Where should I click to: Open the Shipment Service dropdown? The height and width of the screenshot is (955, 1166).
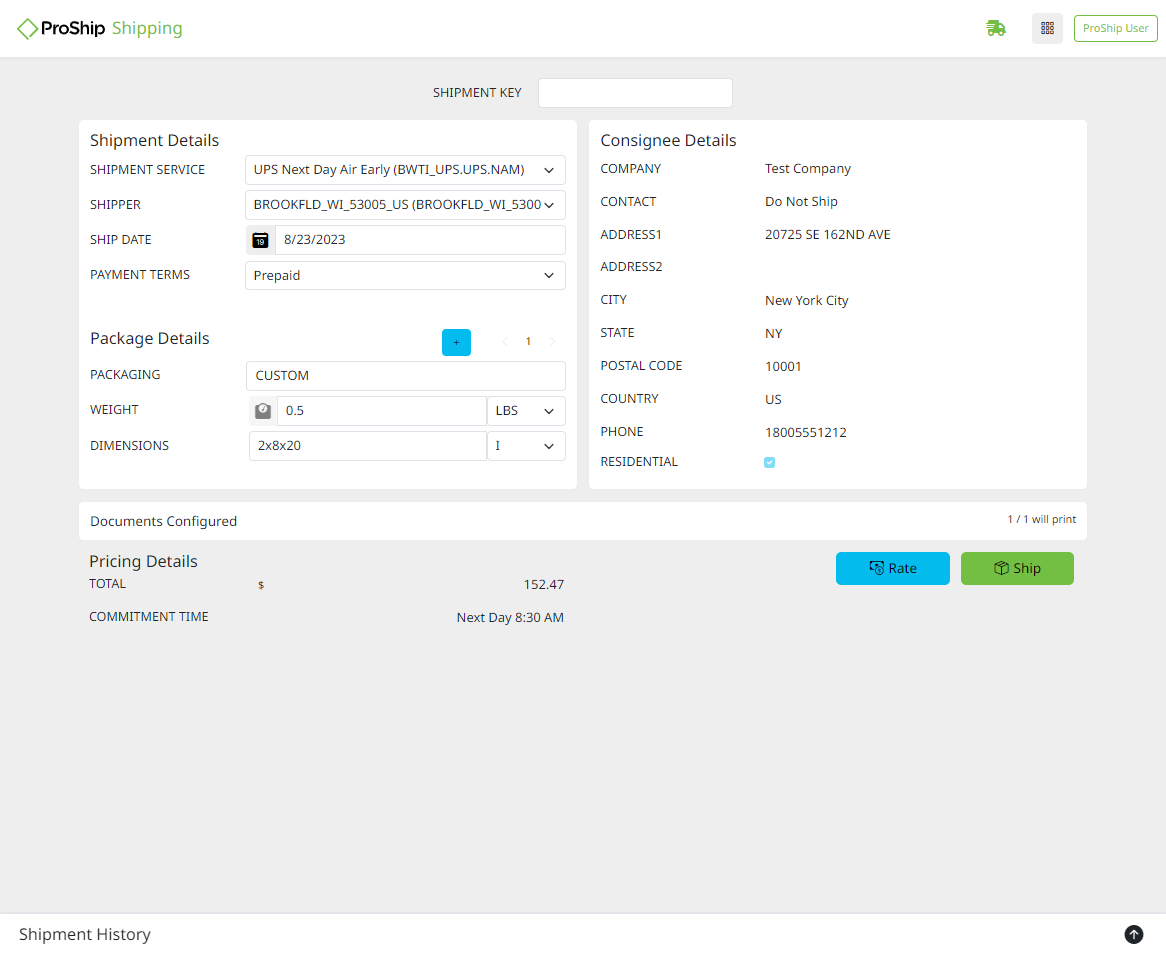tap(548, 170)
